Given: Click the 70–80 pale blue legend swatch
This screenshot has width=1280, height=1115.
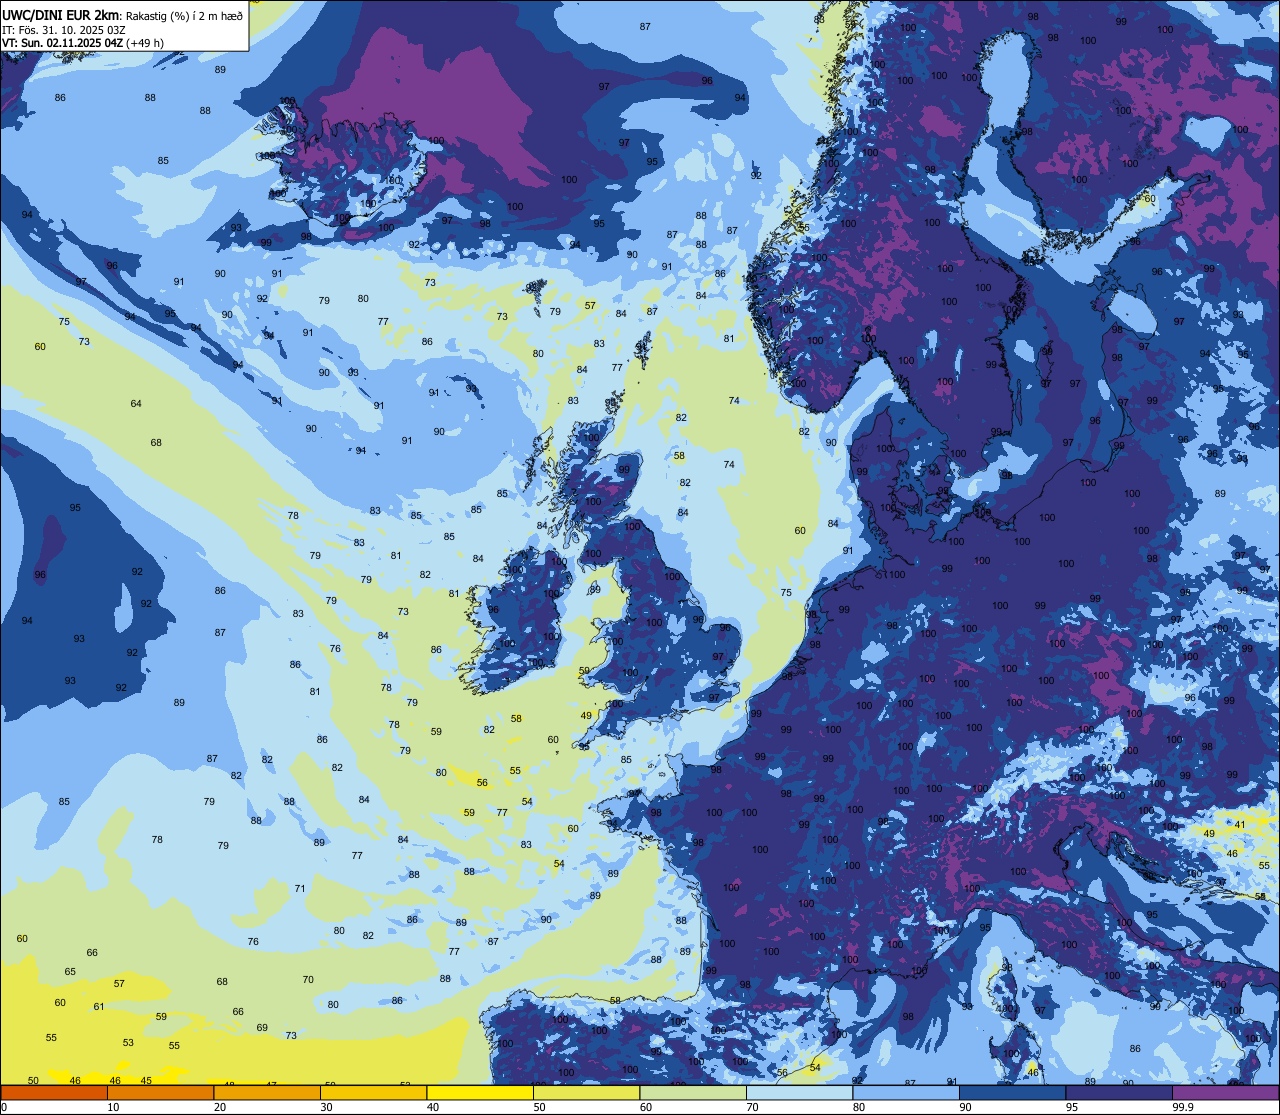Looking at the screenshot, I should click(799, 1093).
